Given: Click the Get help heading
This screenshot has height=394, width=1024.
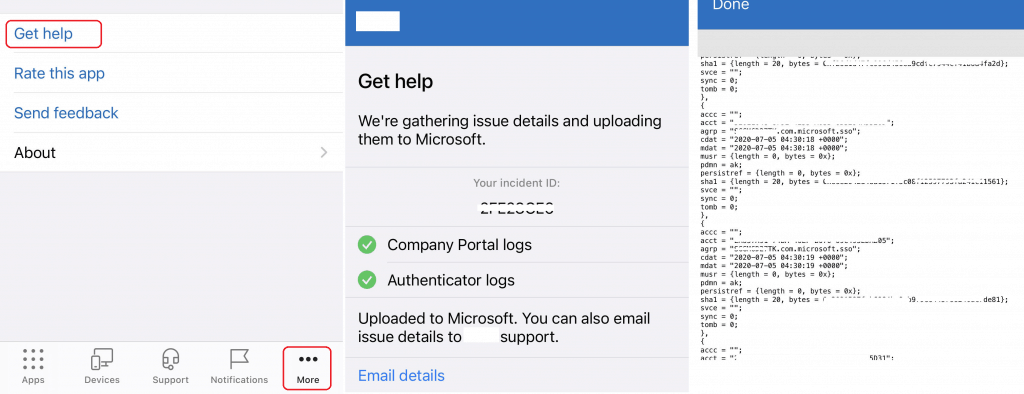Looking at the screenshot, I should pyautogui.click(x=395, y=82).
